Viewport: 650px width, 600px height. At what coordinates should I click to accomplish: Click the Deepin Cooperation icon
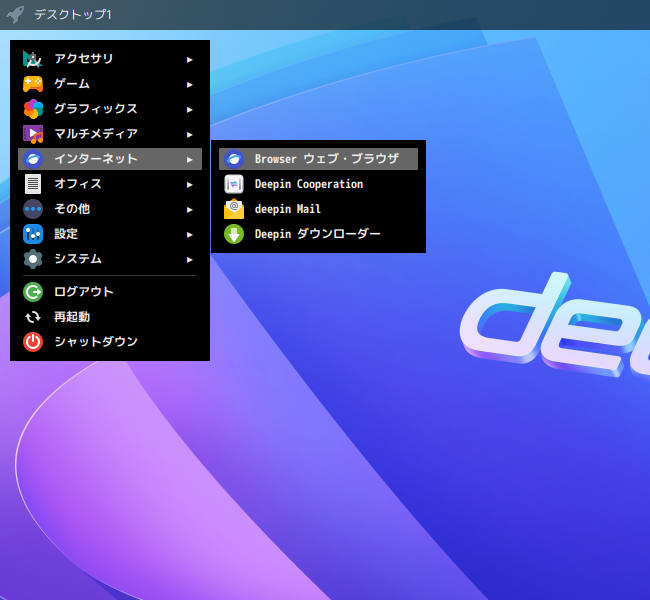tap(234, 184)
